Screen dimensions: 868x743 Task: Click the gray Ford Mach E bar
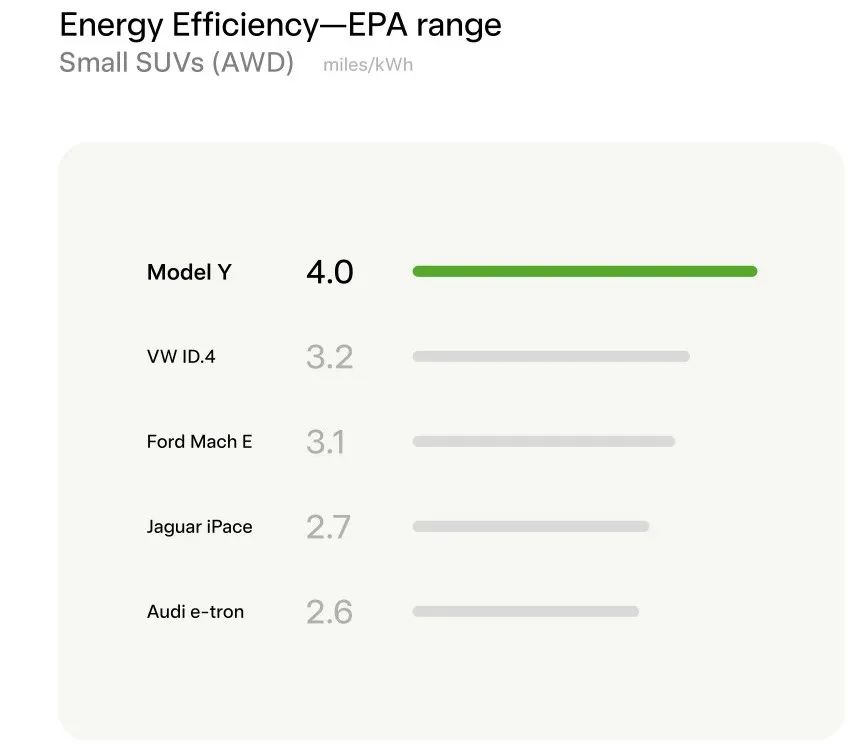544,441
